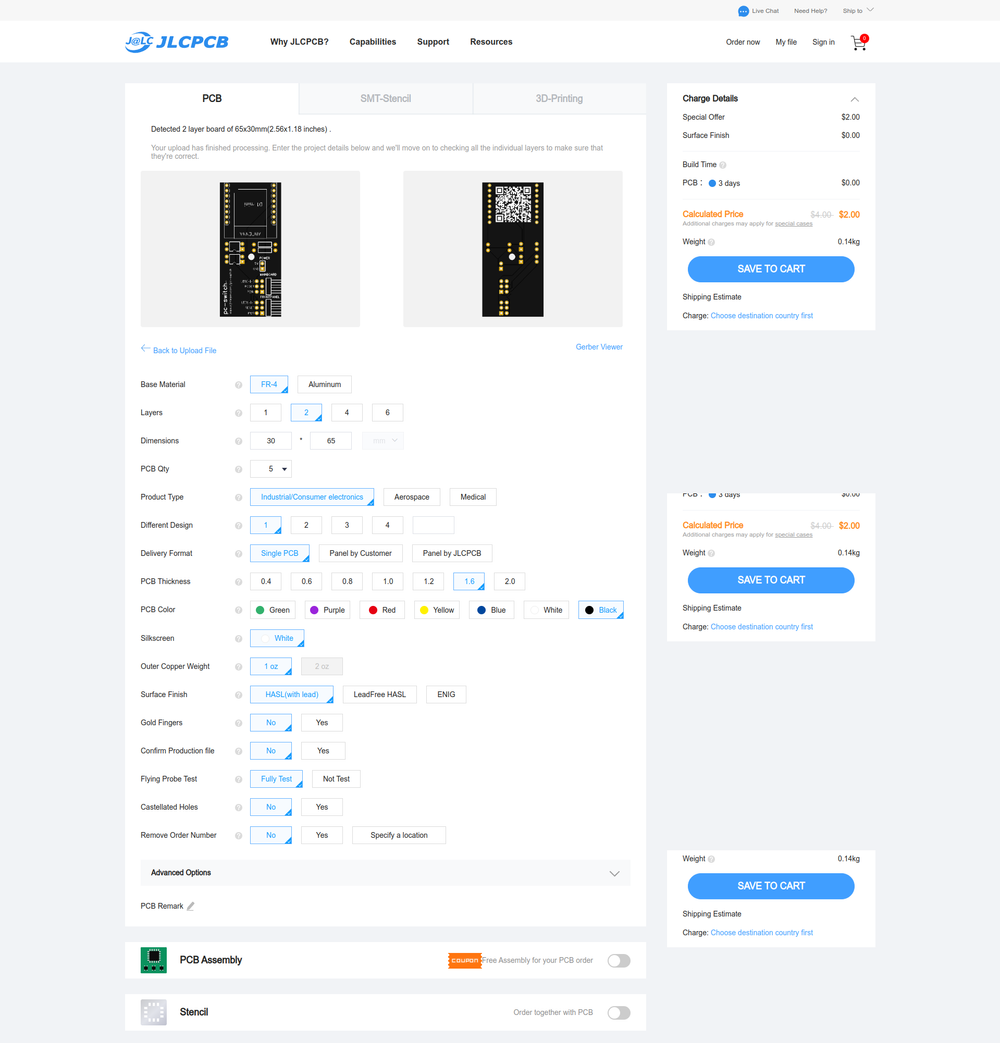Click the JLCPCB logo

(x=177, y=42)
